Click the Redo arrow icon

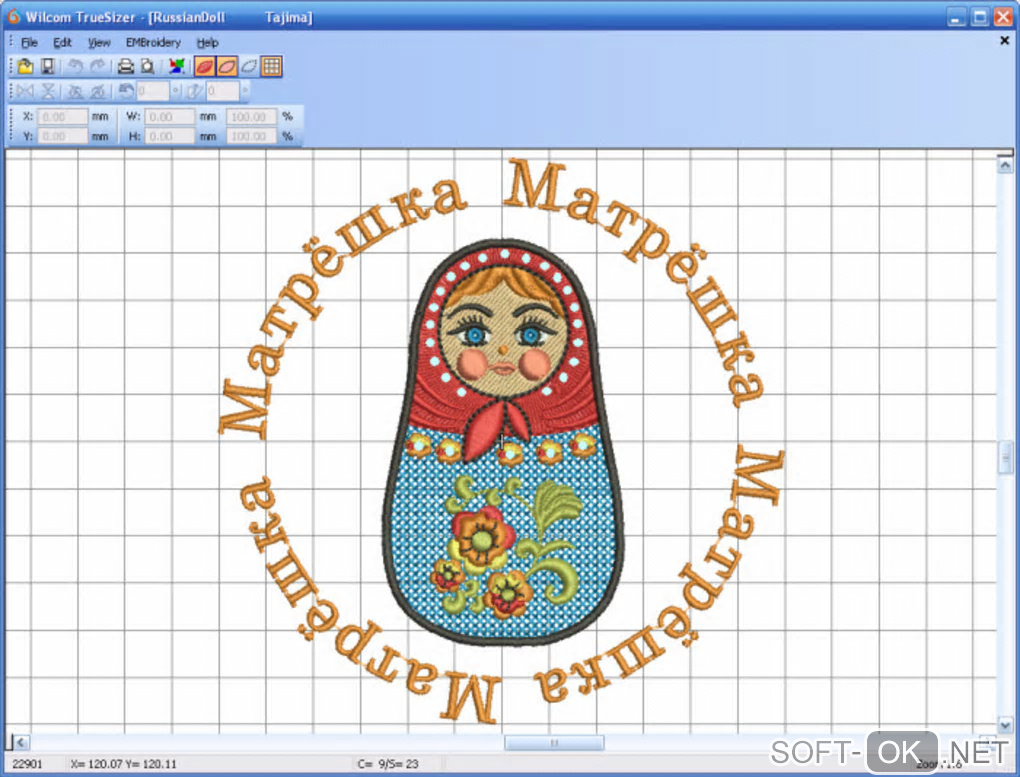tap(97, 67)
